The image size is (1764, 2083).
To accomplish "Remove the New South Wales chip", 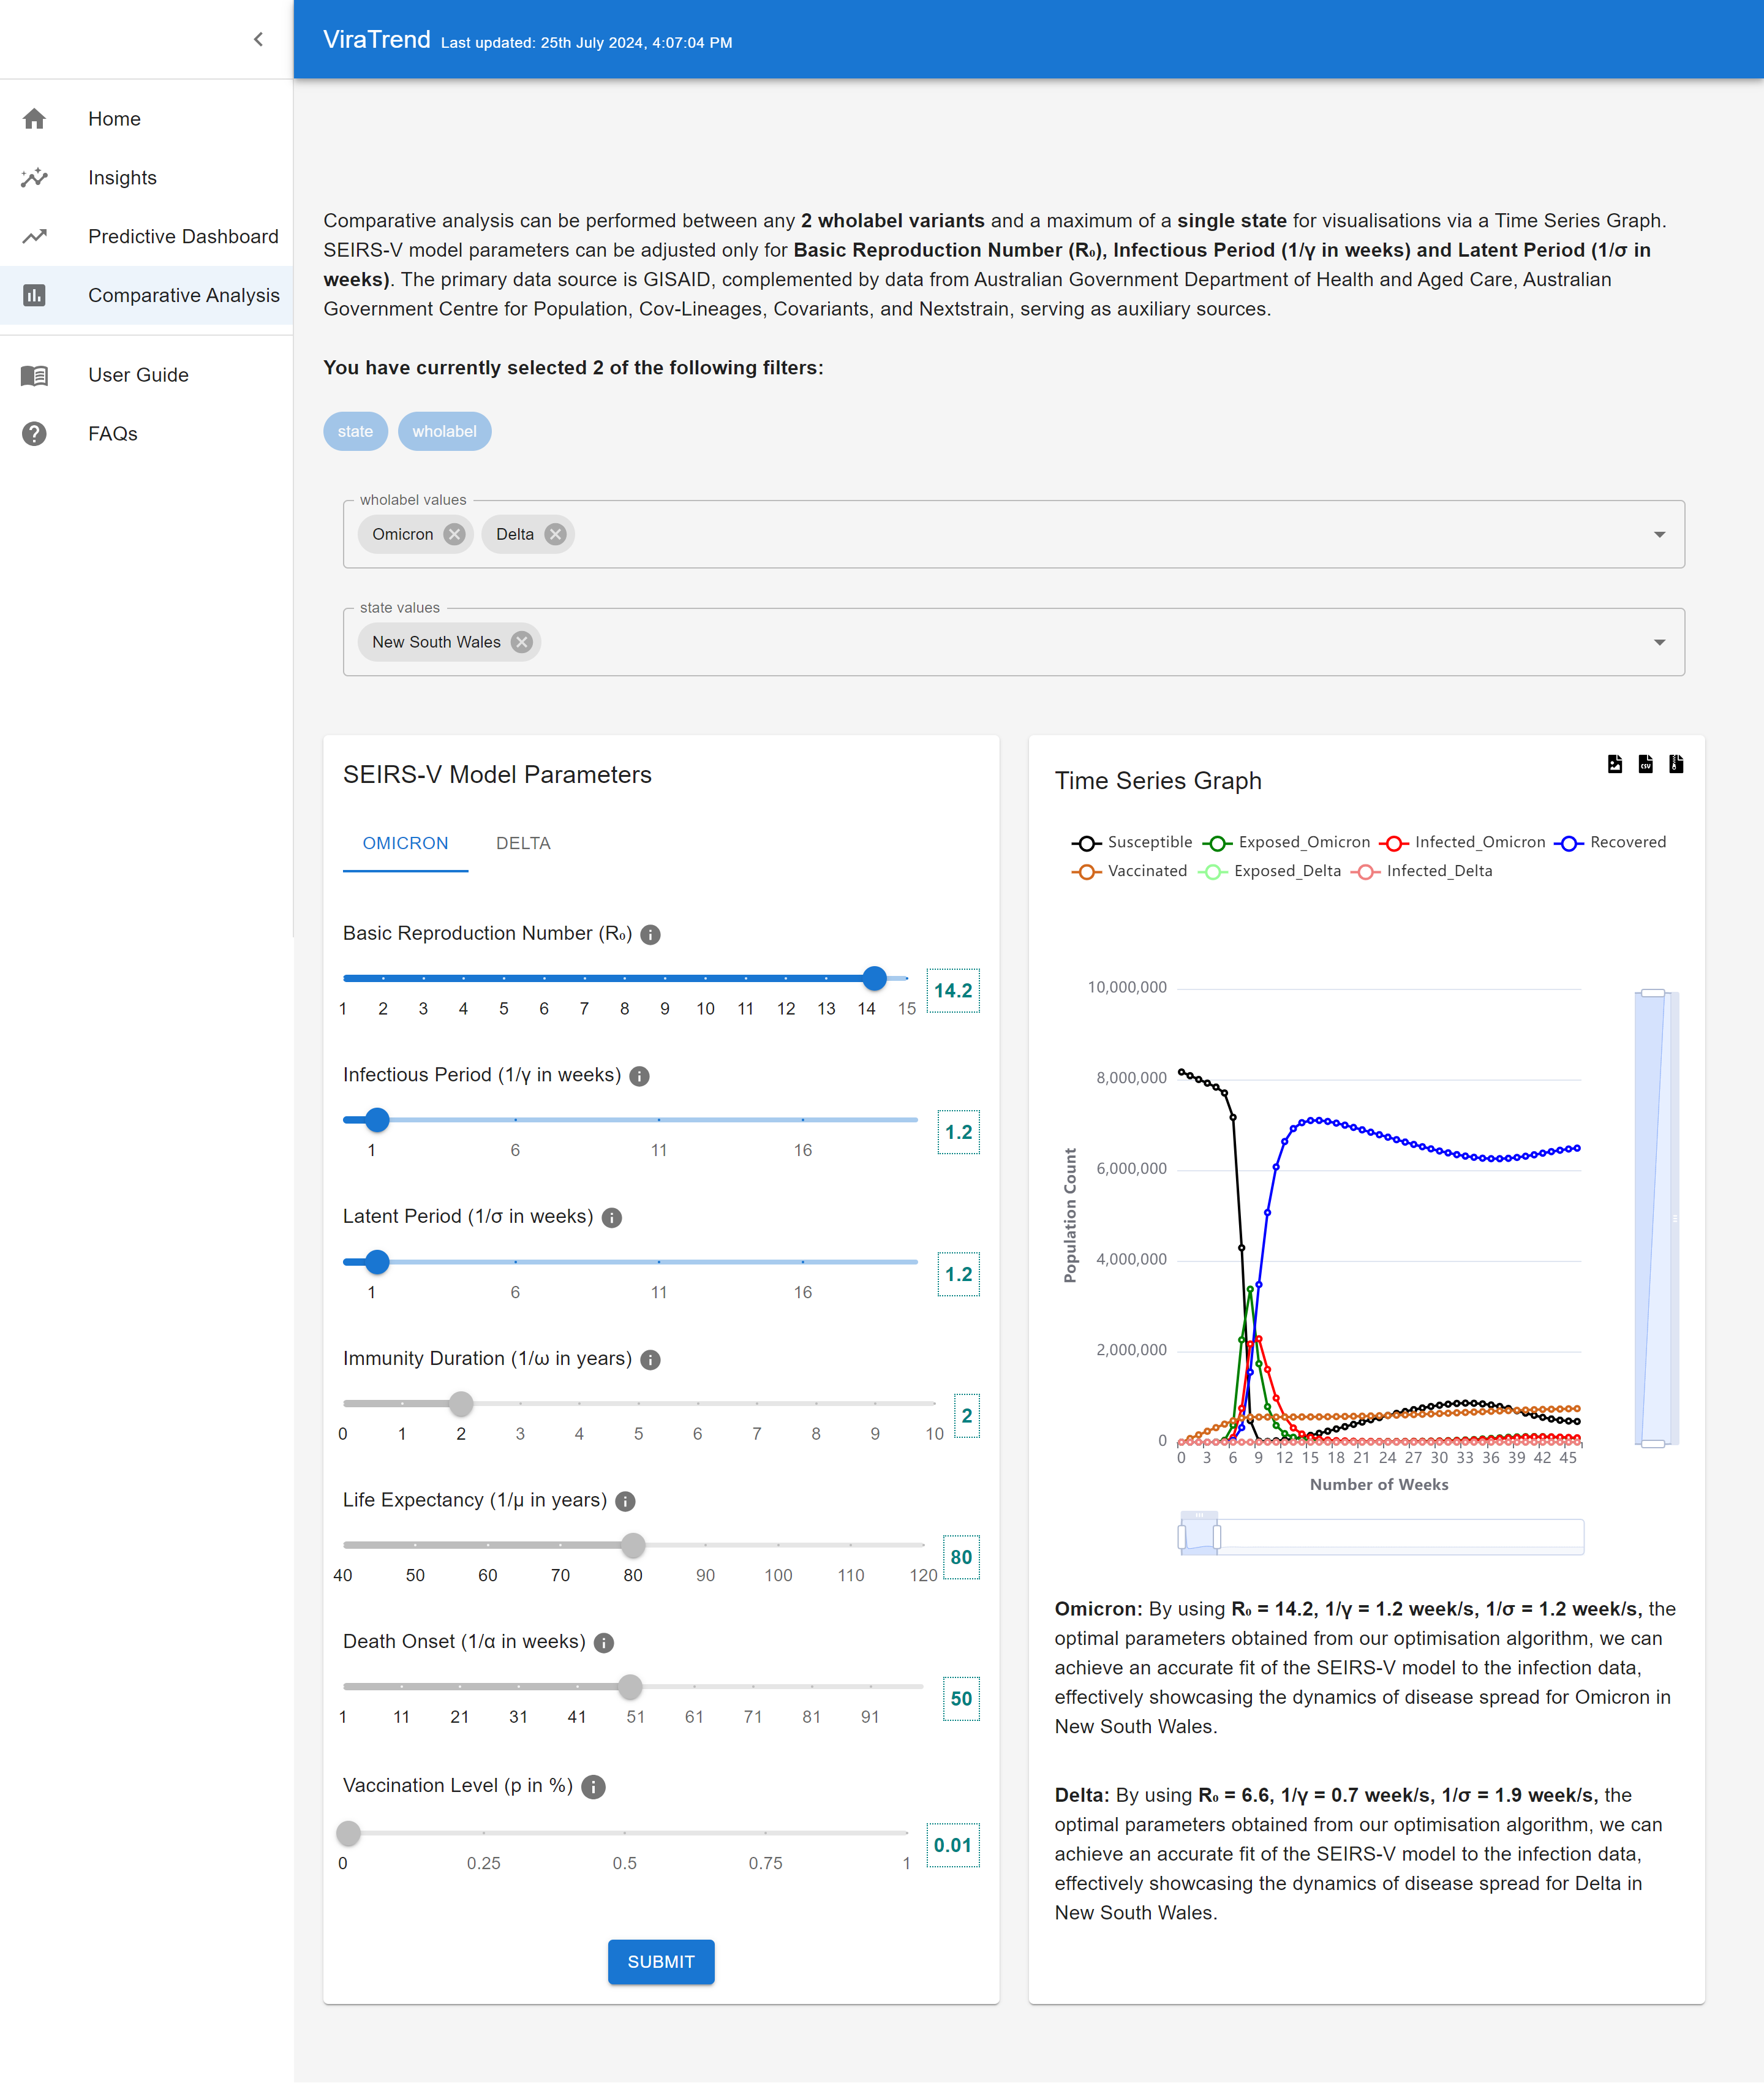I will 521,642.
